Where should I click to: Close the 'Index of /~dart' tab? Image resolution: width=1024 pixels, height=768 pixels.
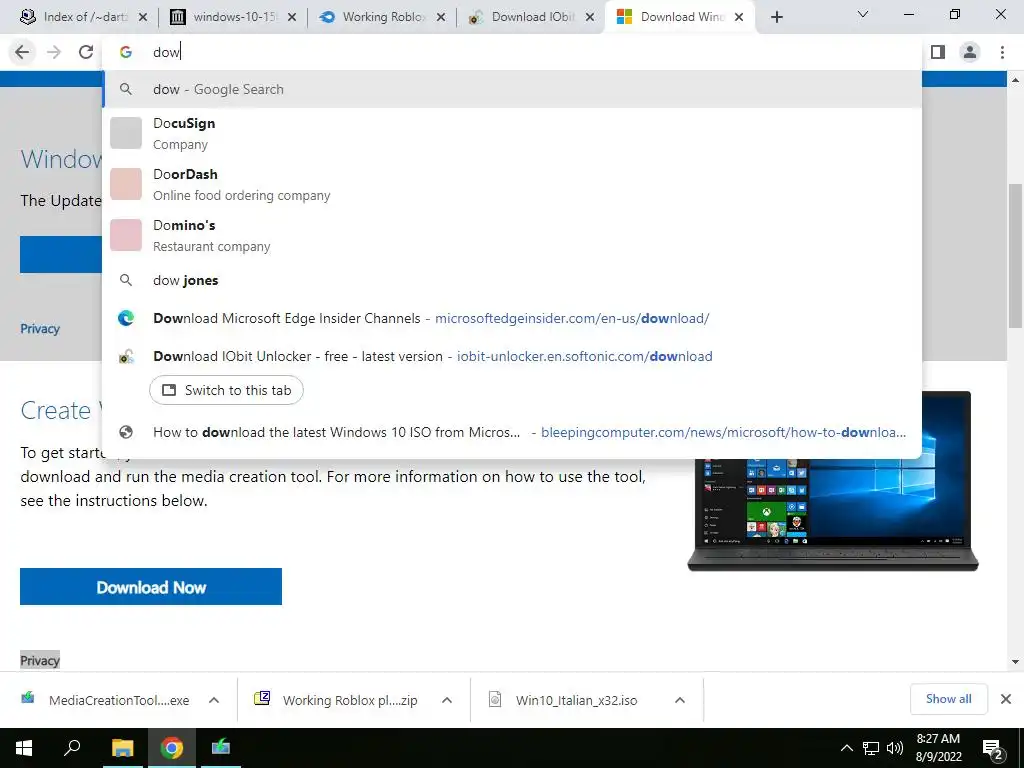click(x=143, y=17)
